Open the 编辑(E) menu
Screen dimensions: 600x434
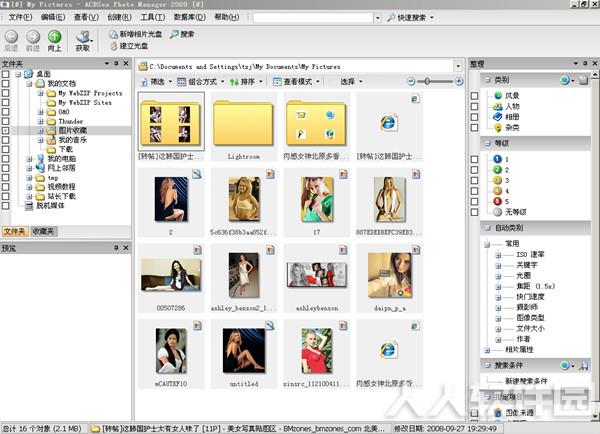[53, 17]
